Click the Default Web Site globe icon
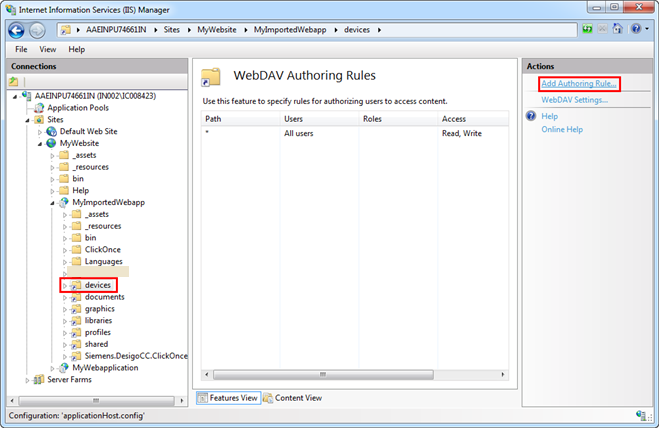Screen dimensions: 659x428 (x=51, y=131)
